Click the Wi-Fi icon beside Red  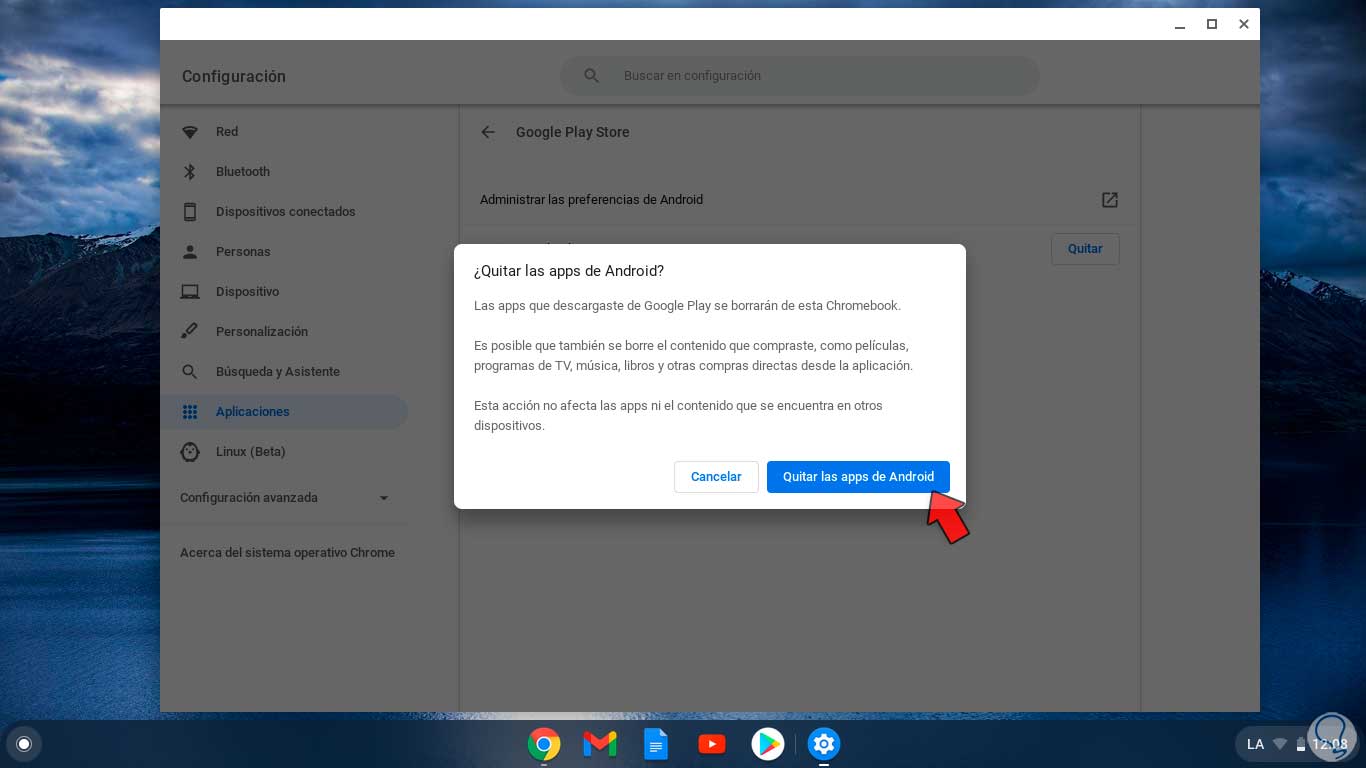(x=190, y=132)
